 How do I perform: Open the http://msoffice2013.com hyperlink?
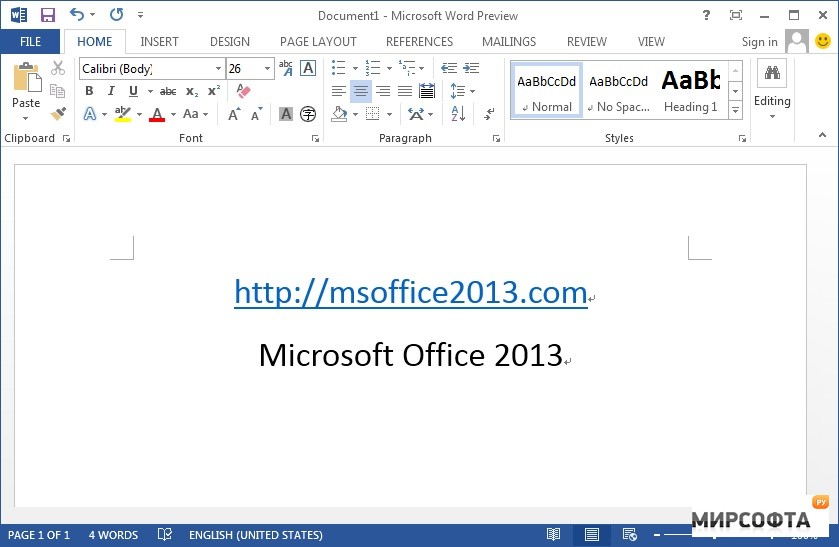click(410, 293)
